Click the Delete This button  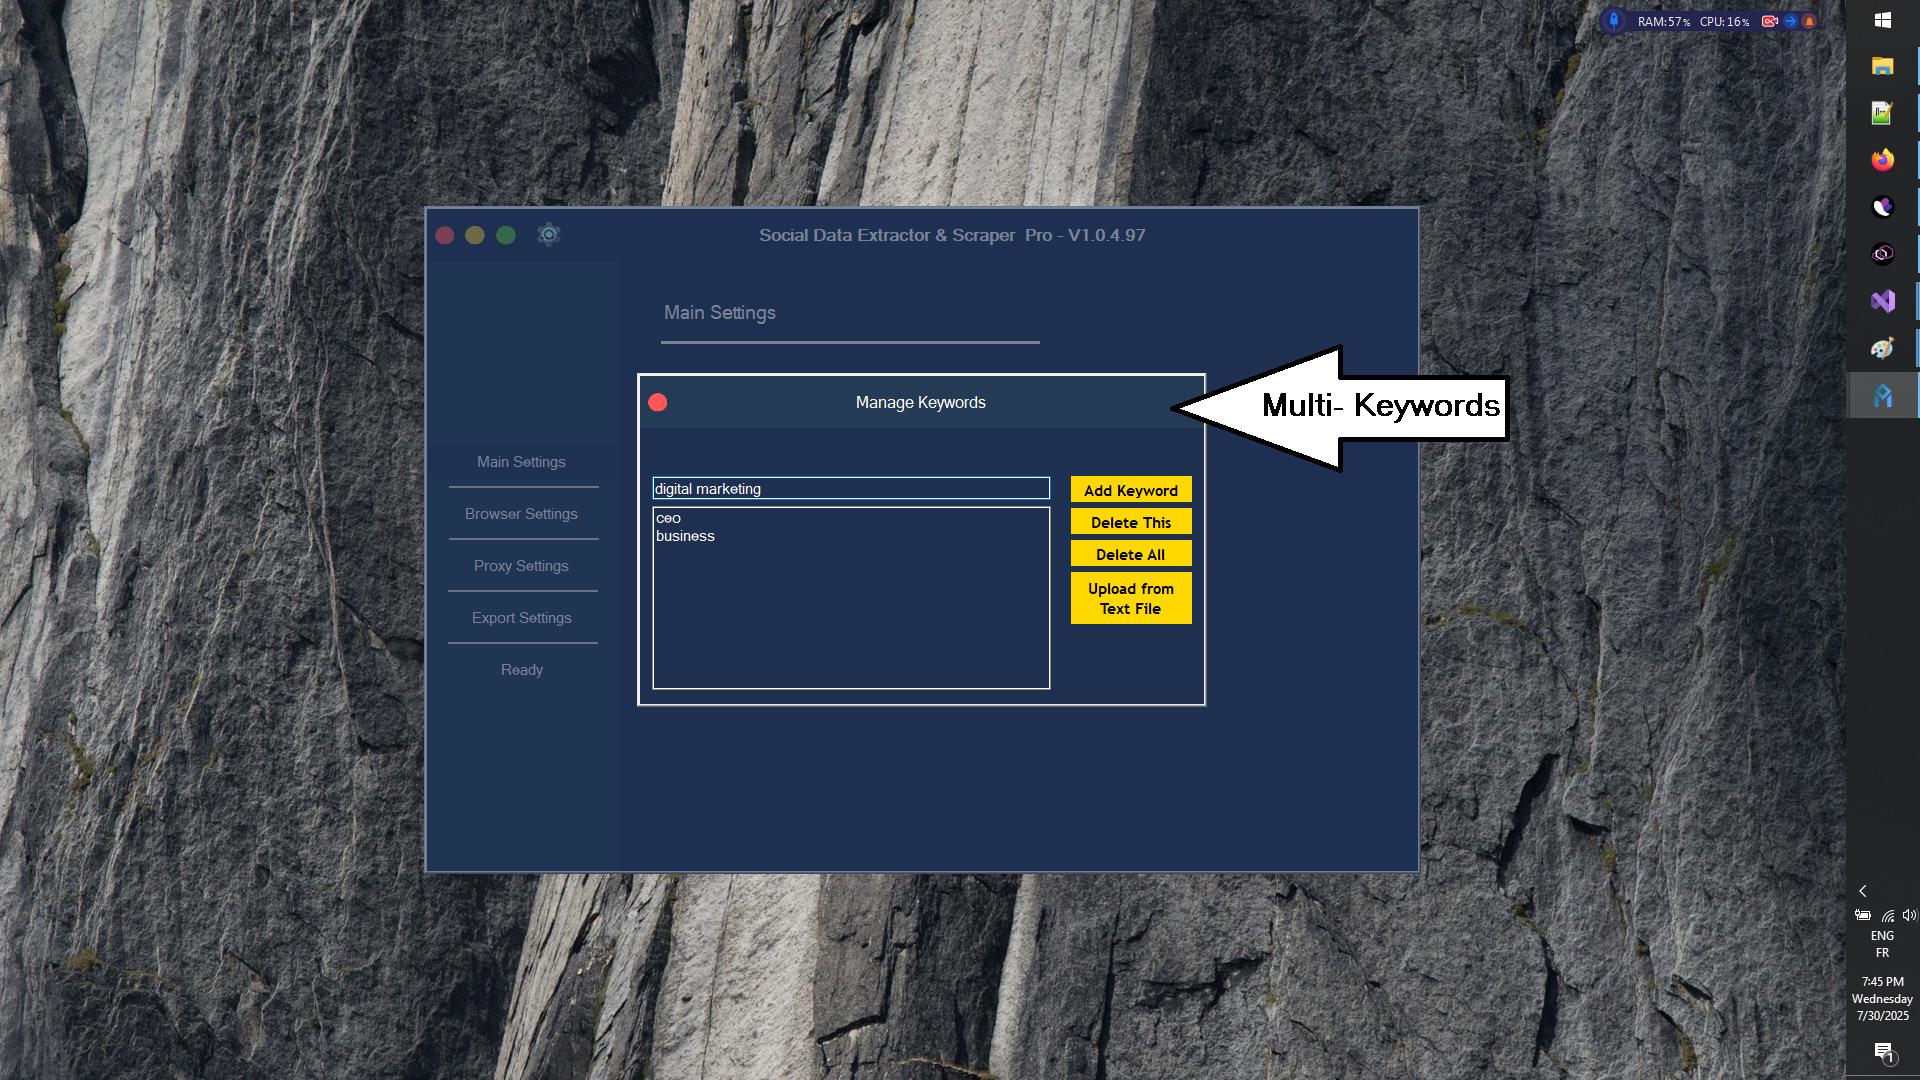pyautogui.click(x=1130, y=522)
